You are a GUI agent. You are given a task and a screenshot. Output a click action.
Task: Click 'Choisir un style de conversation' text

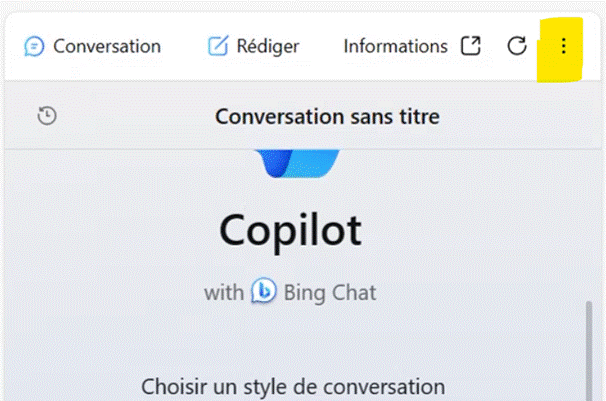[293, 387]
